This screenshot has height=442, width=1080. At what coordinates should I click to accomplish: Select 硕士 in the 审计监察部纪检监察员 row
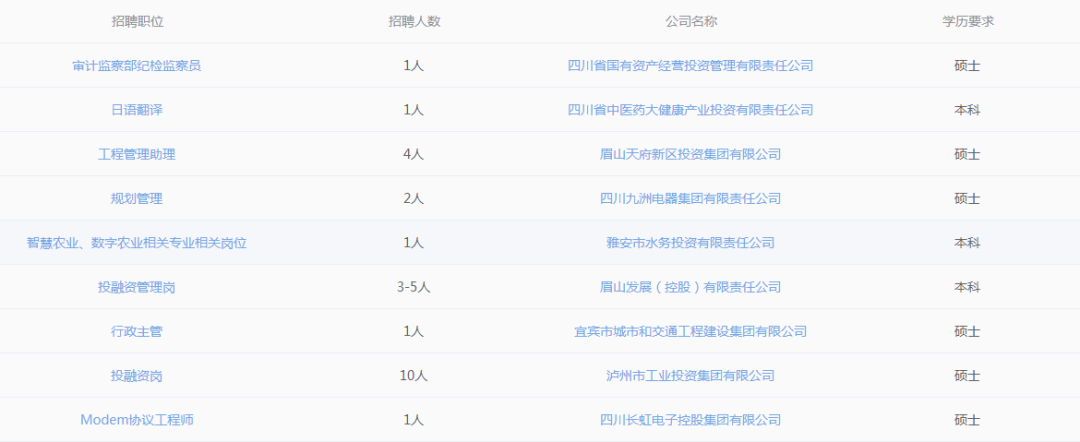[x=967, y=66]
